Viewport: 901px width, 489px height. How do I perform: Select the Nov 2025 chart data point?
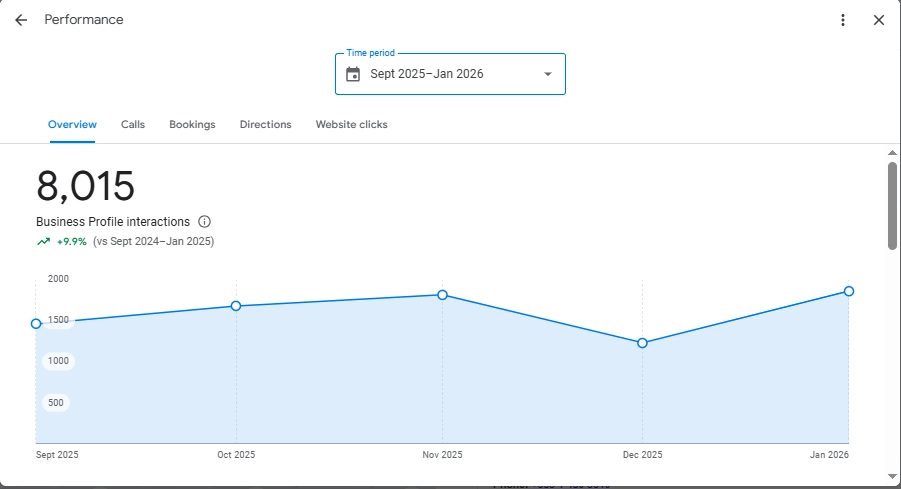click(442, 295)
